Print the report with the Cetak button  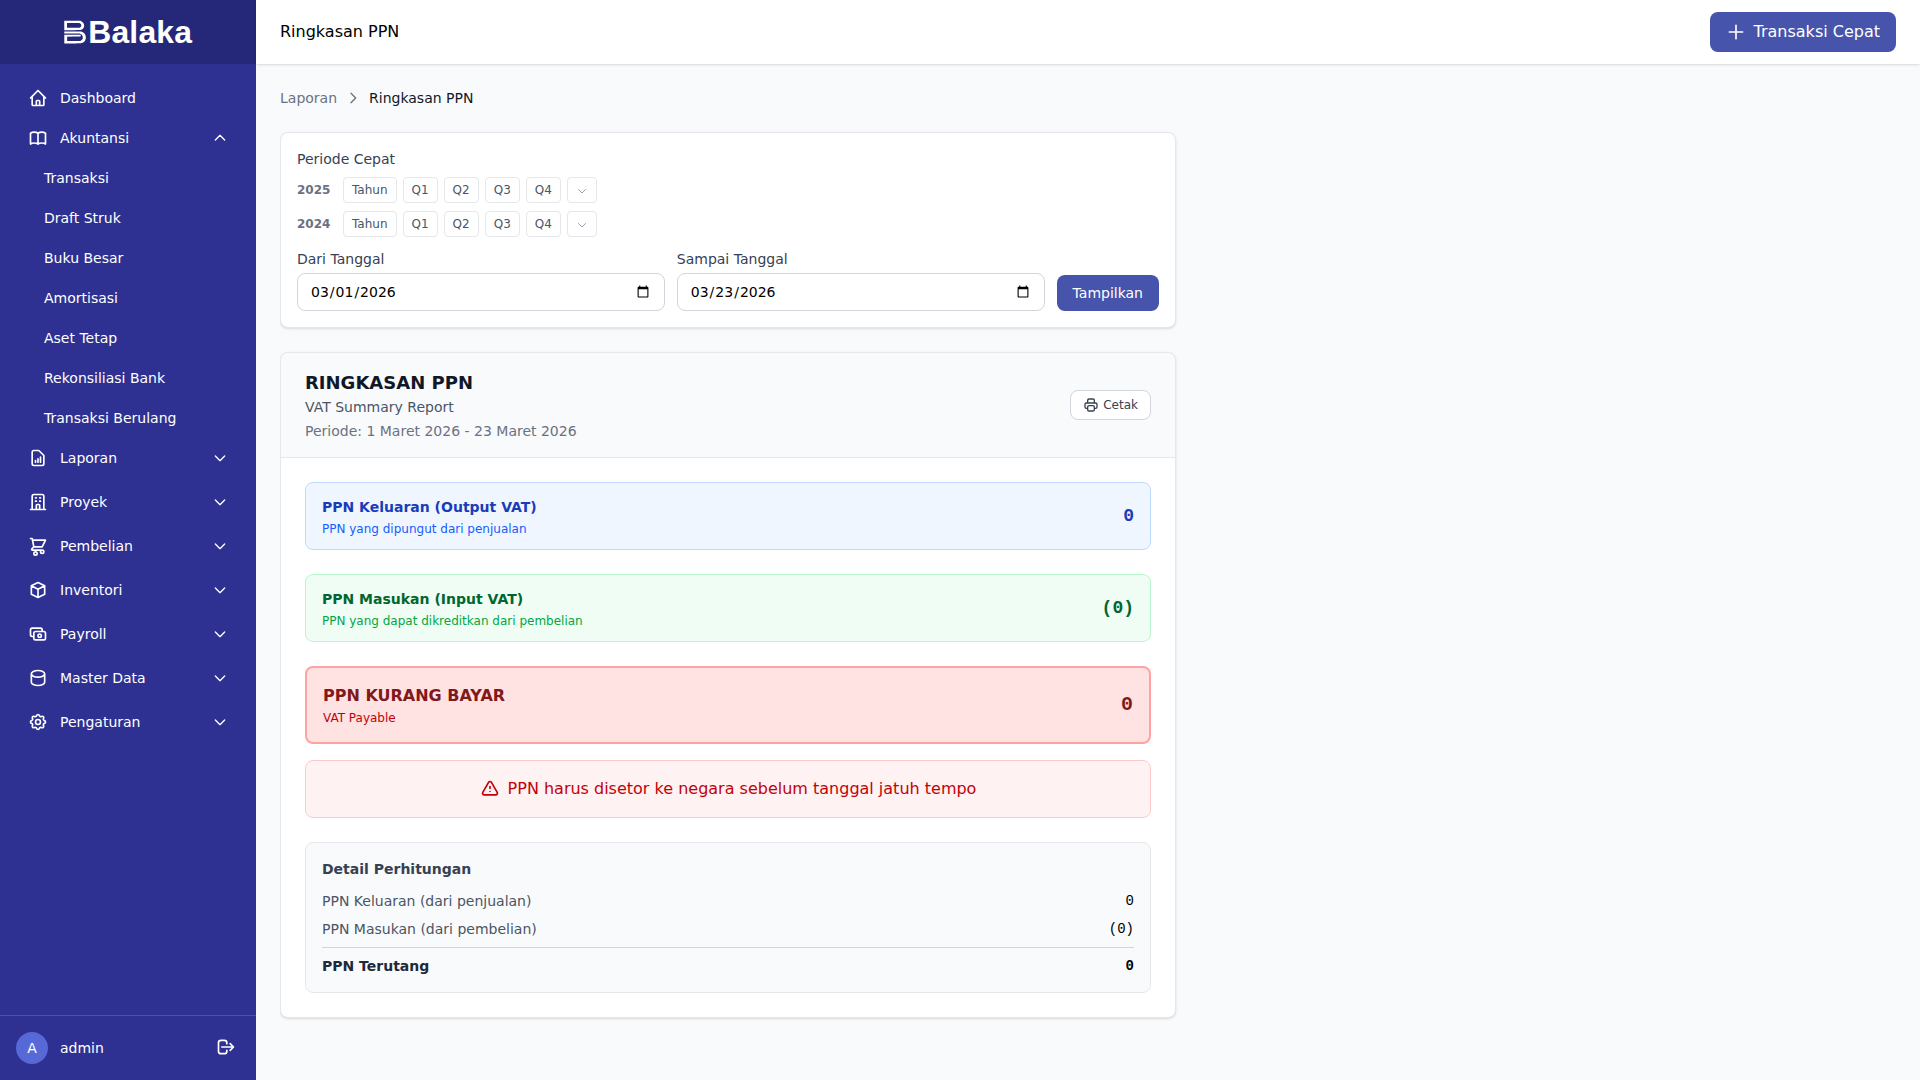(x=1110, y=405)
